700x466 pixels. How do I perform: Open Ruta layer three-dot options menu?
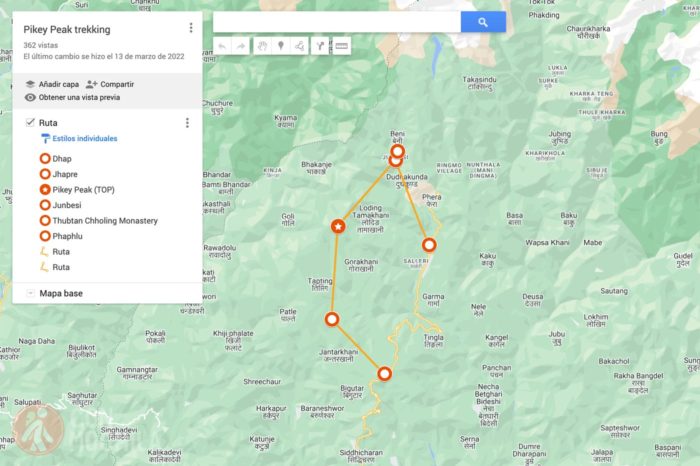pos(187,123)
